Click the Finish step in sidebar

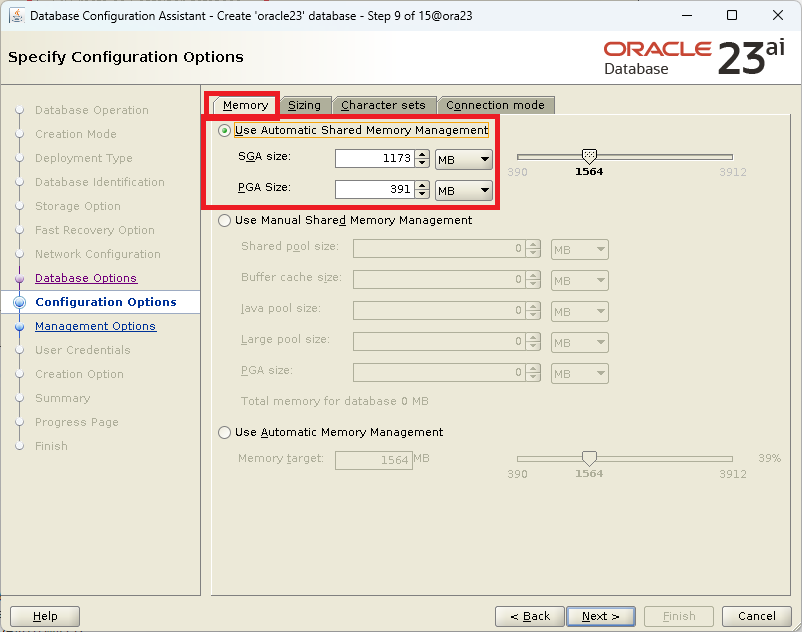pos(51,446)
